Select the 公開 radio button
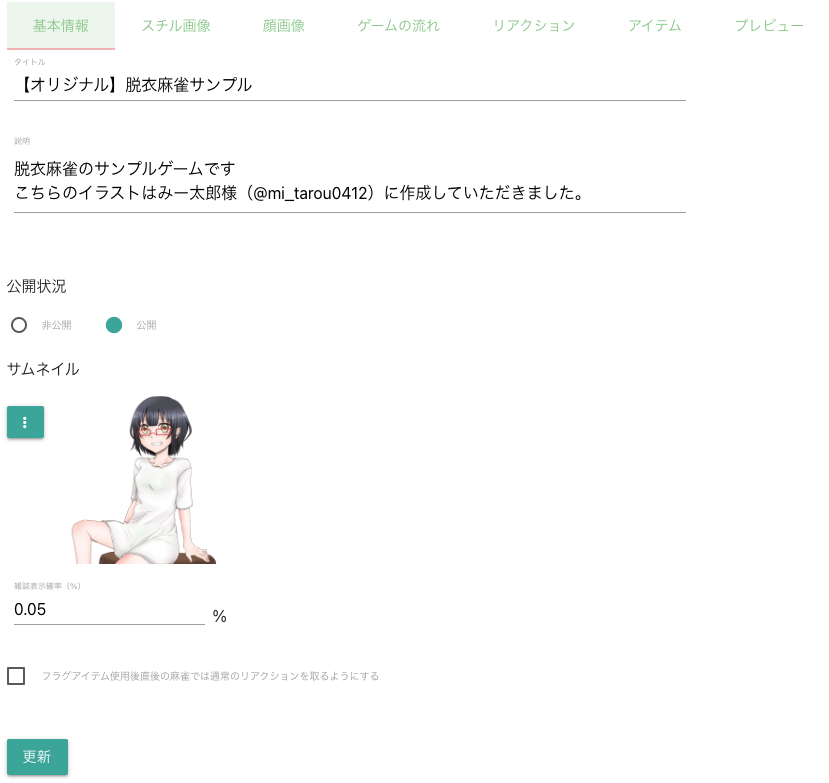829x783 pixels. click(x=114, y=325)
